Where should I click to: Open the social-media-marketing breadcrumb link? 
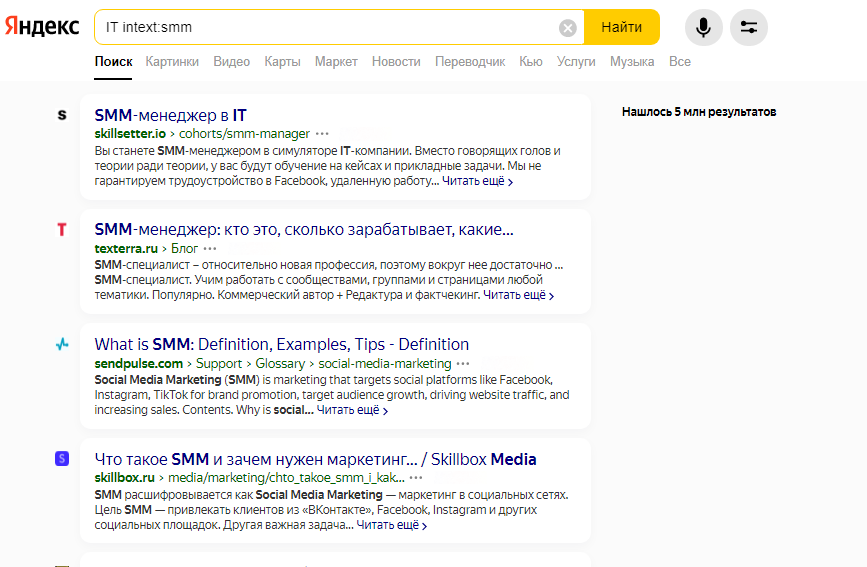pos(385,363)
